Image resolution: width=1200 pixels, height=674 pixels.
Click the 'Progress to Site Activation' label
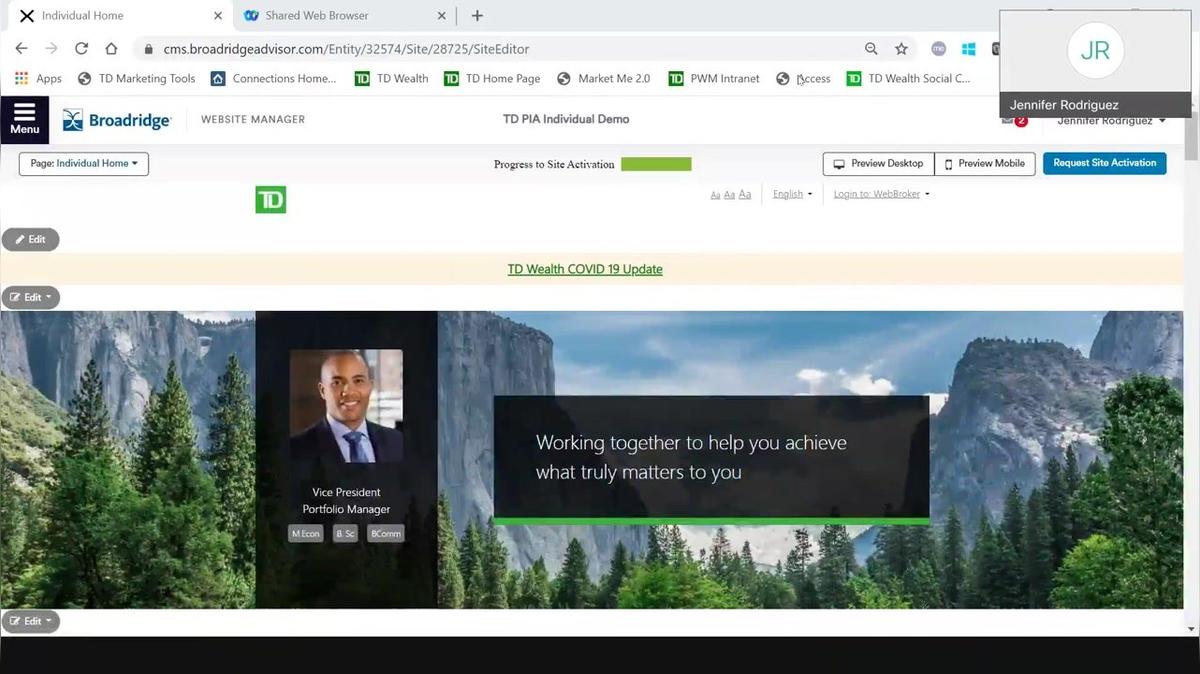click(x=554, y=164)
